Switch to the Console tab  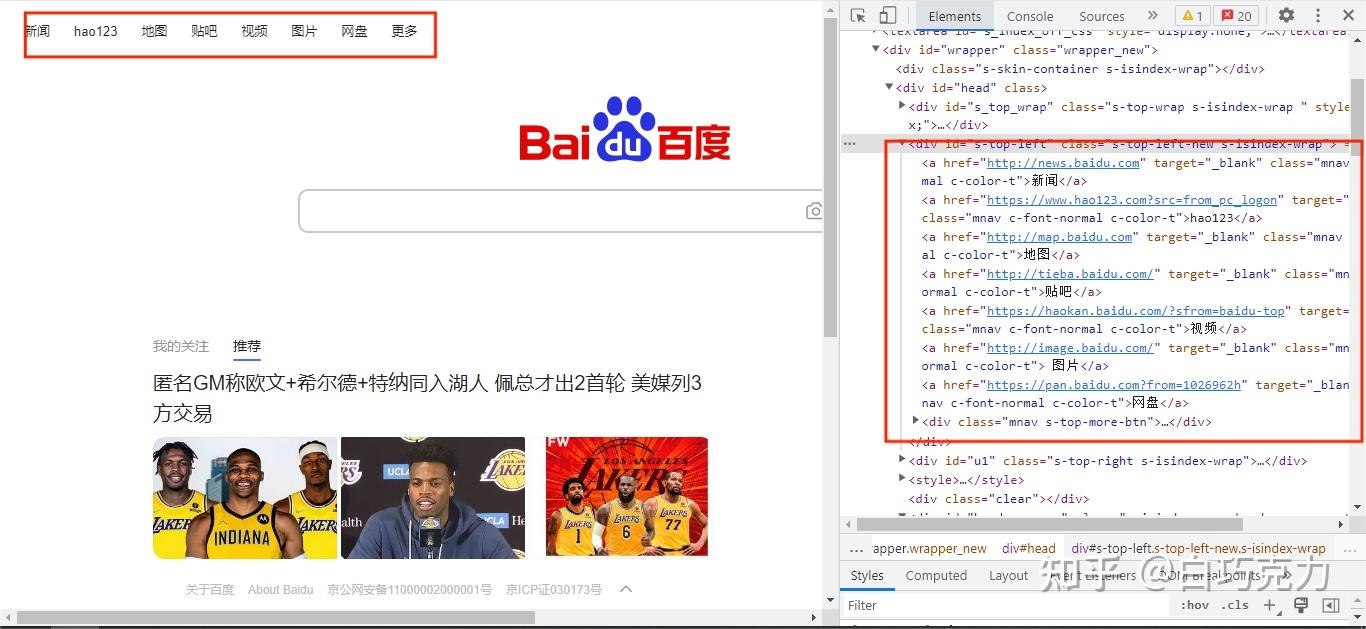click(x=1029, y=16)
